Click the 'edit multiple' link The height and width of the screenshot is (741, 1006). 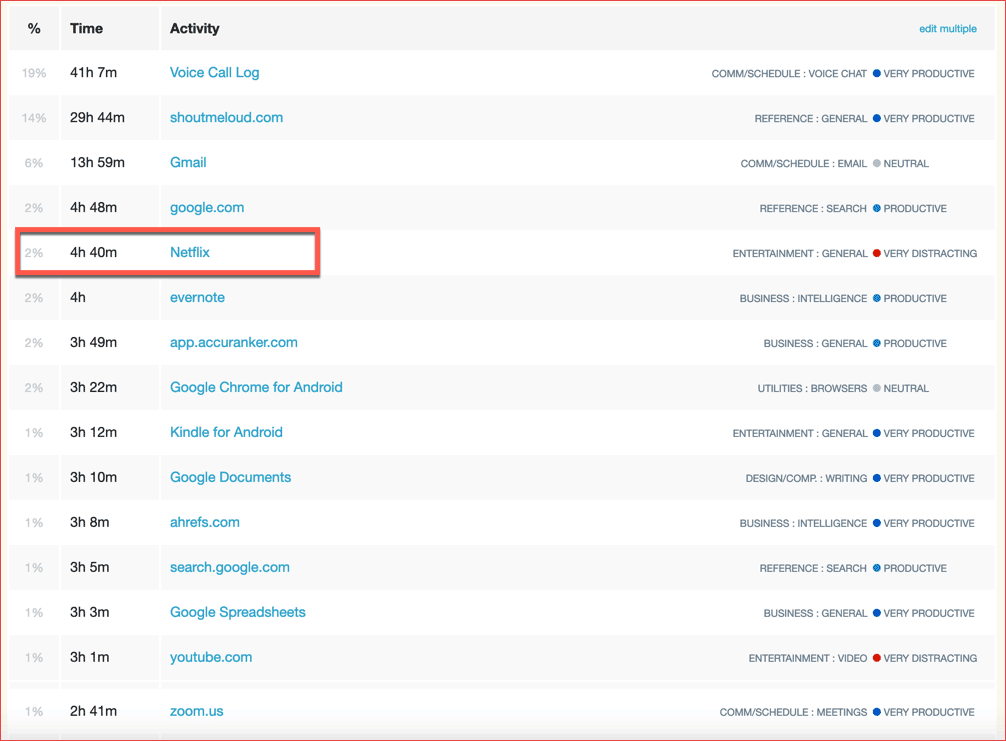click(947, 29)
